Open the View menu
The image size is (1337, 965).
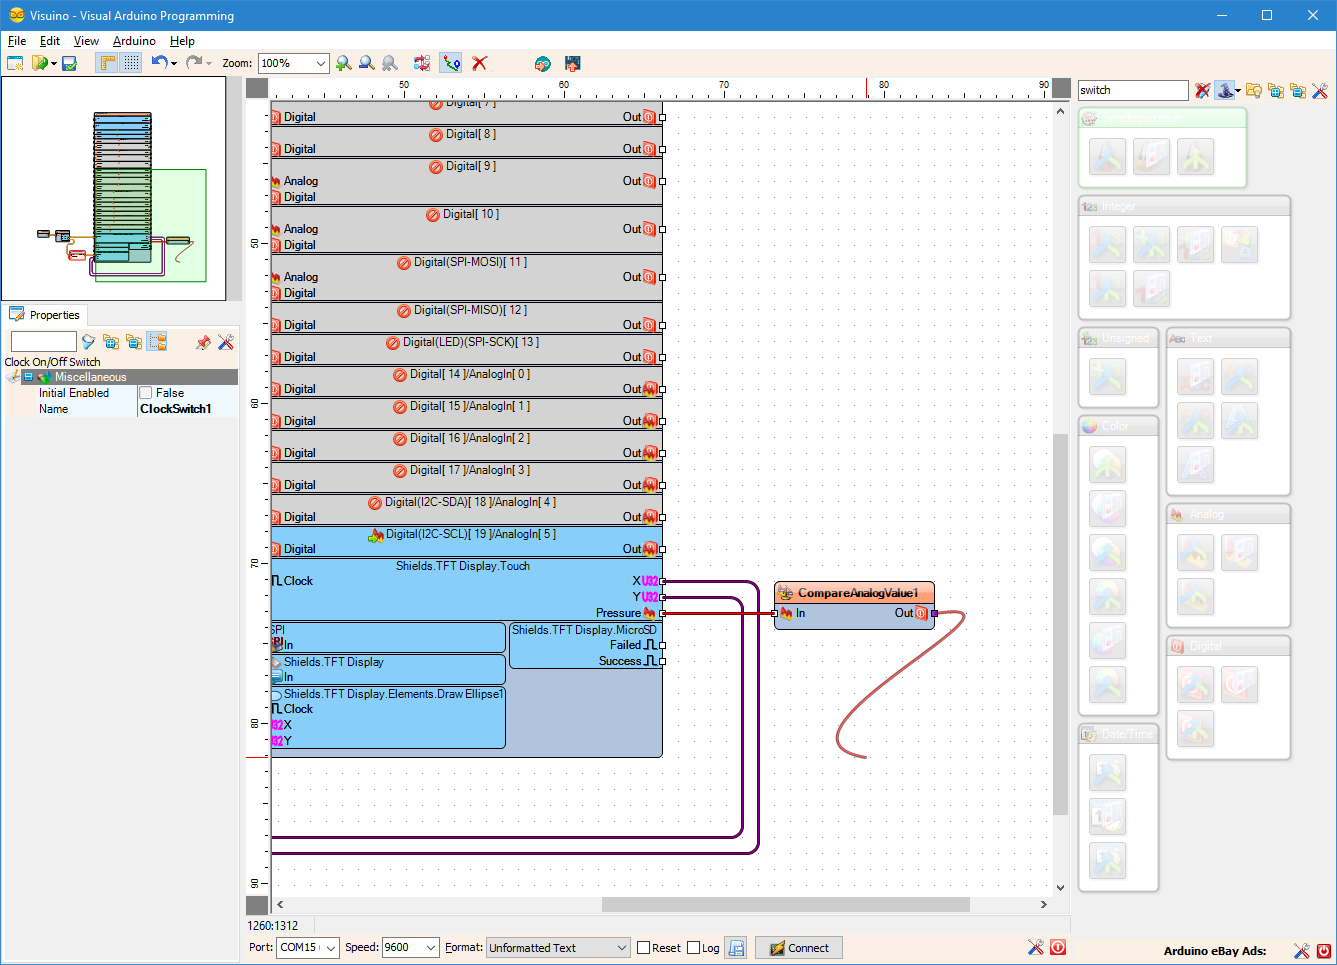pos(86,41)
